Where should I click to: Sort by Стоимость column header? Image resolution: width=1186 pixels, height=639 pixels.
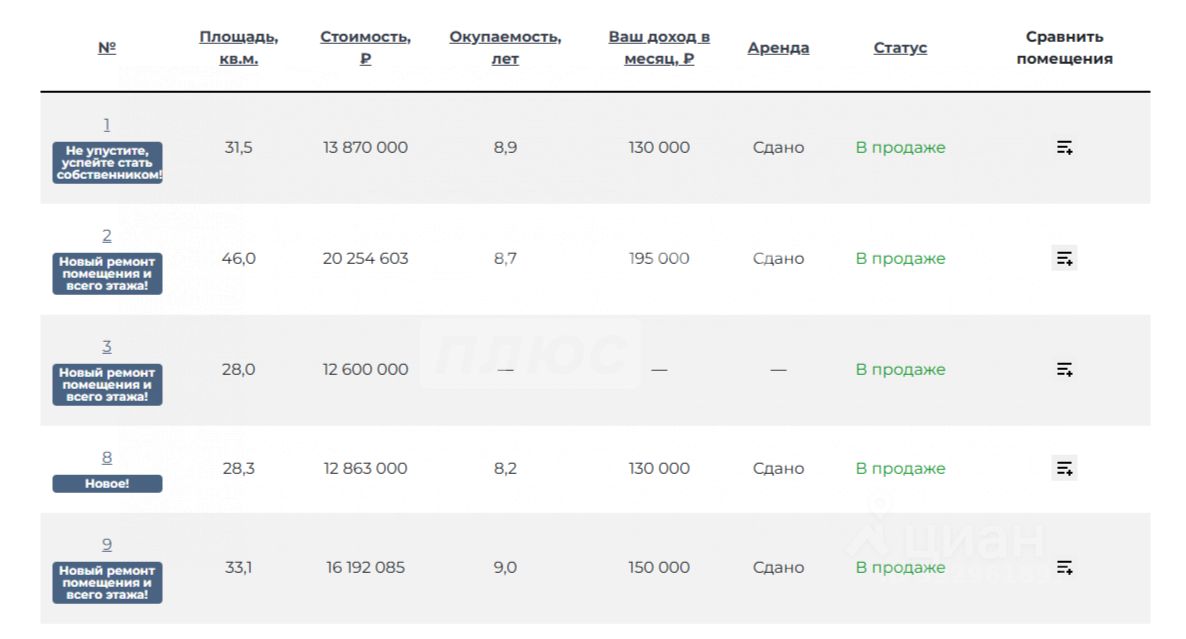click(x=365, y=48)
